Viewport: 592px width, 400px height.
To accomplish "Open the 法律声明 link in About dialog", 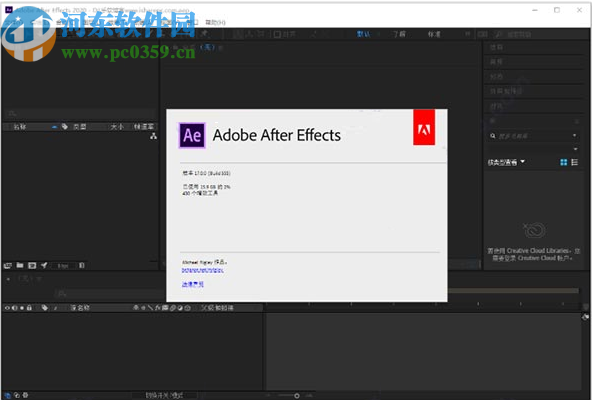I will 193,284.
